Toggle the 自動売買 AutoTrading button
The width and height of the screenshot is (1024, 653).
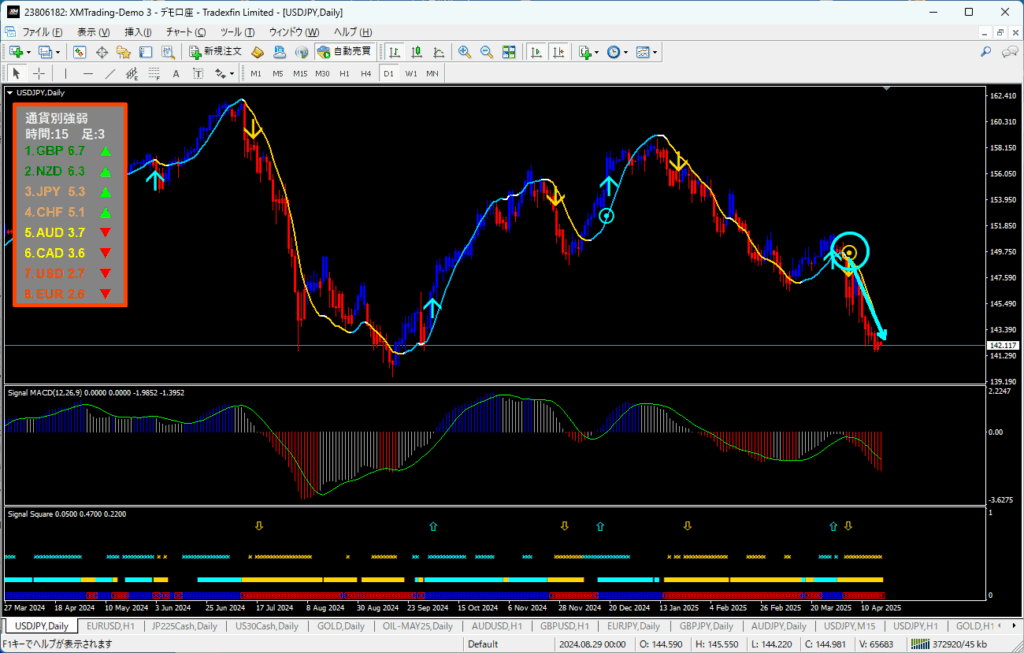(x=344, y=52)
